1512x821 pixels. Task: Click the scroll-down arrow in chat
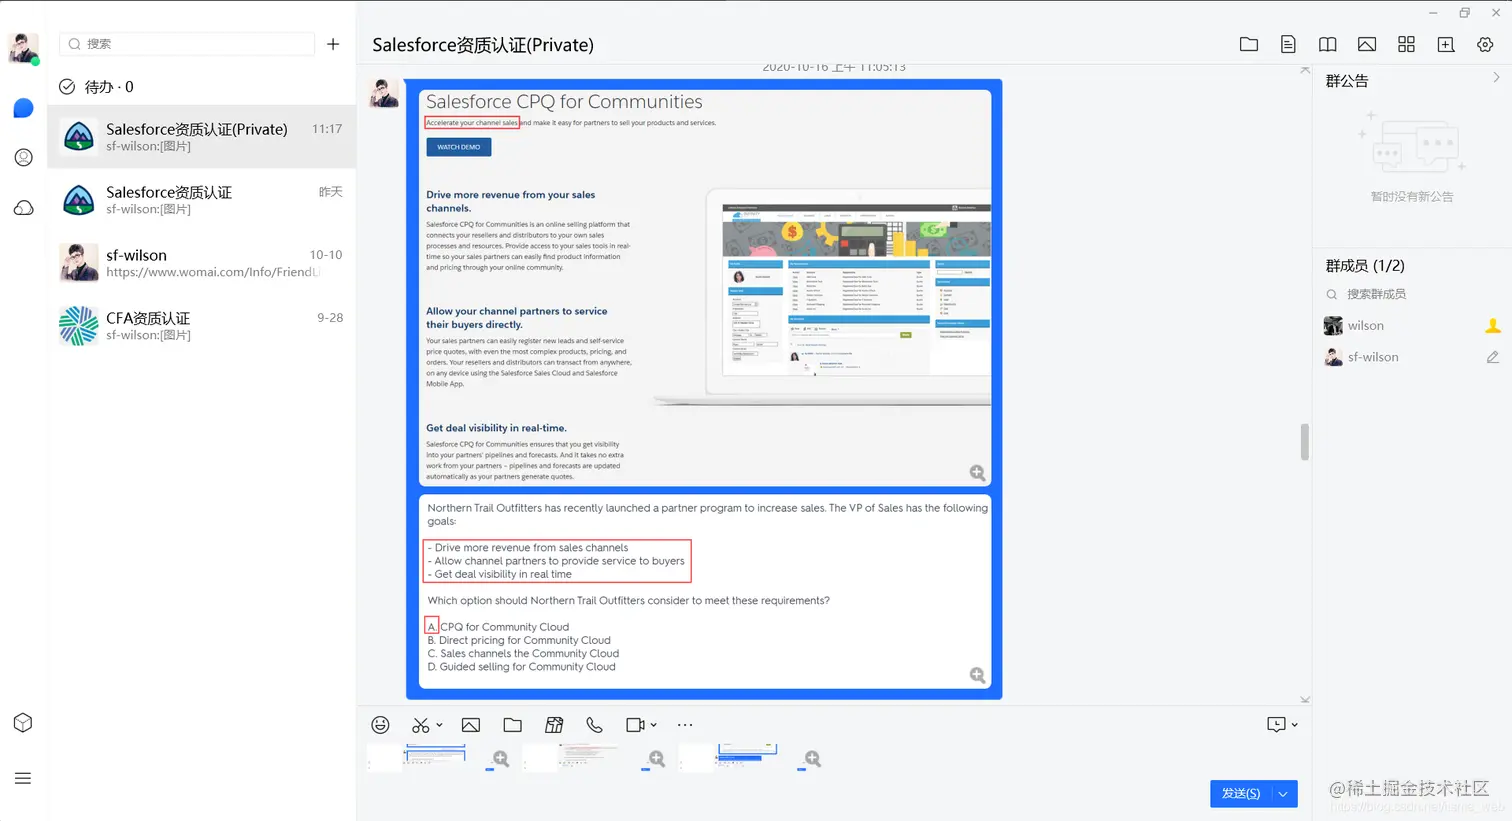tap(1304, 700)
